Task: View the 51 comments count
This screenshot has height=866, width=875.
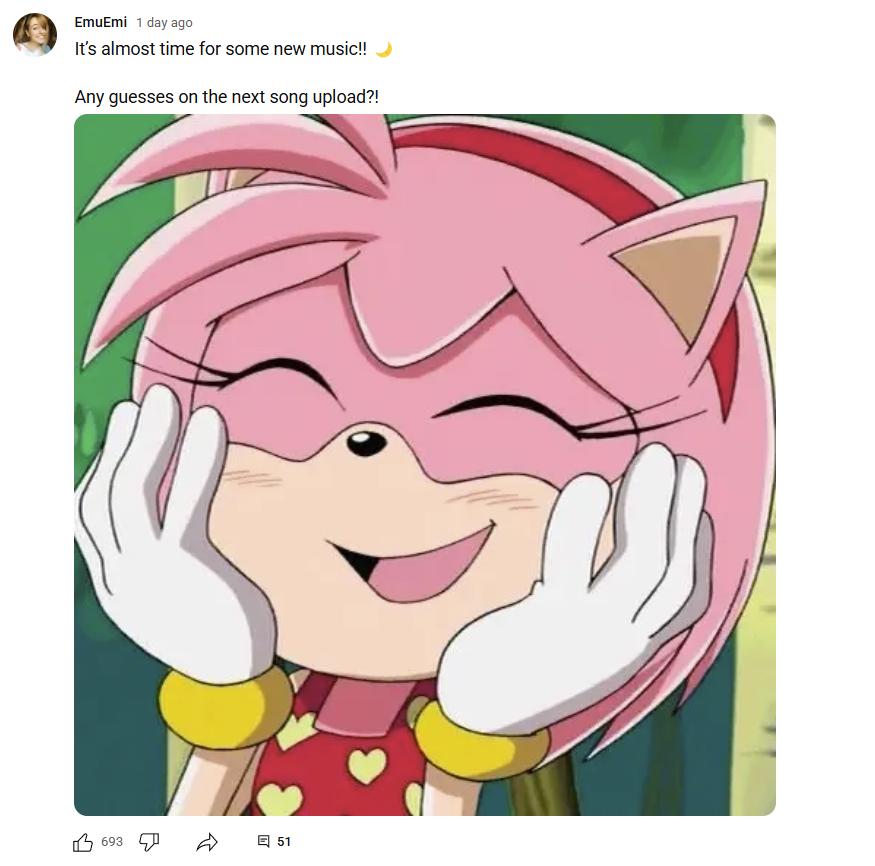Action: pyautogui.click(x=284, y=842)
